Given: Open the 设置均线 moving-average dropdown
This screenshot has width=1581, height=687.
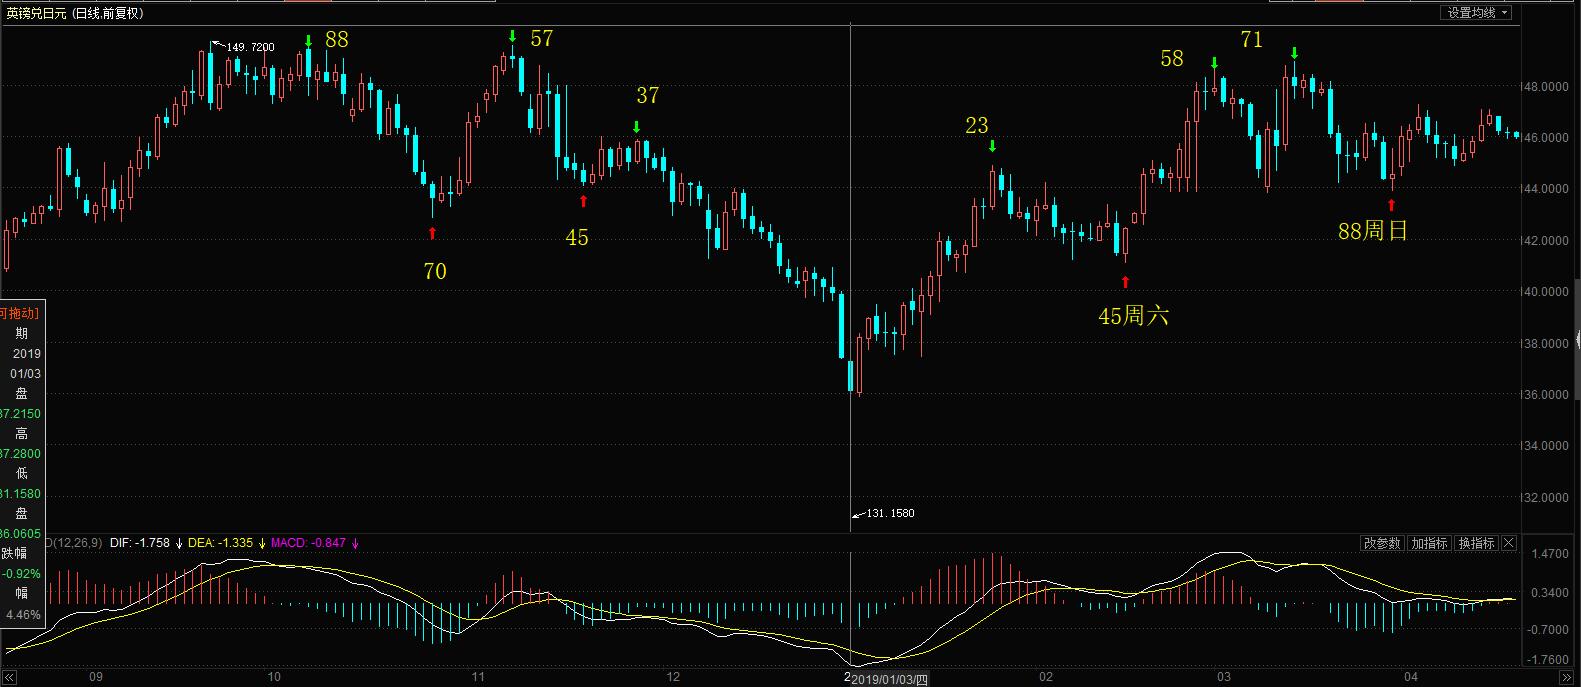Looking at the screenshot, I should 1476,13.
